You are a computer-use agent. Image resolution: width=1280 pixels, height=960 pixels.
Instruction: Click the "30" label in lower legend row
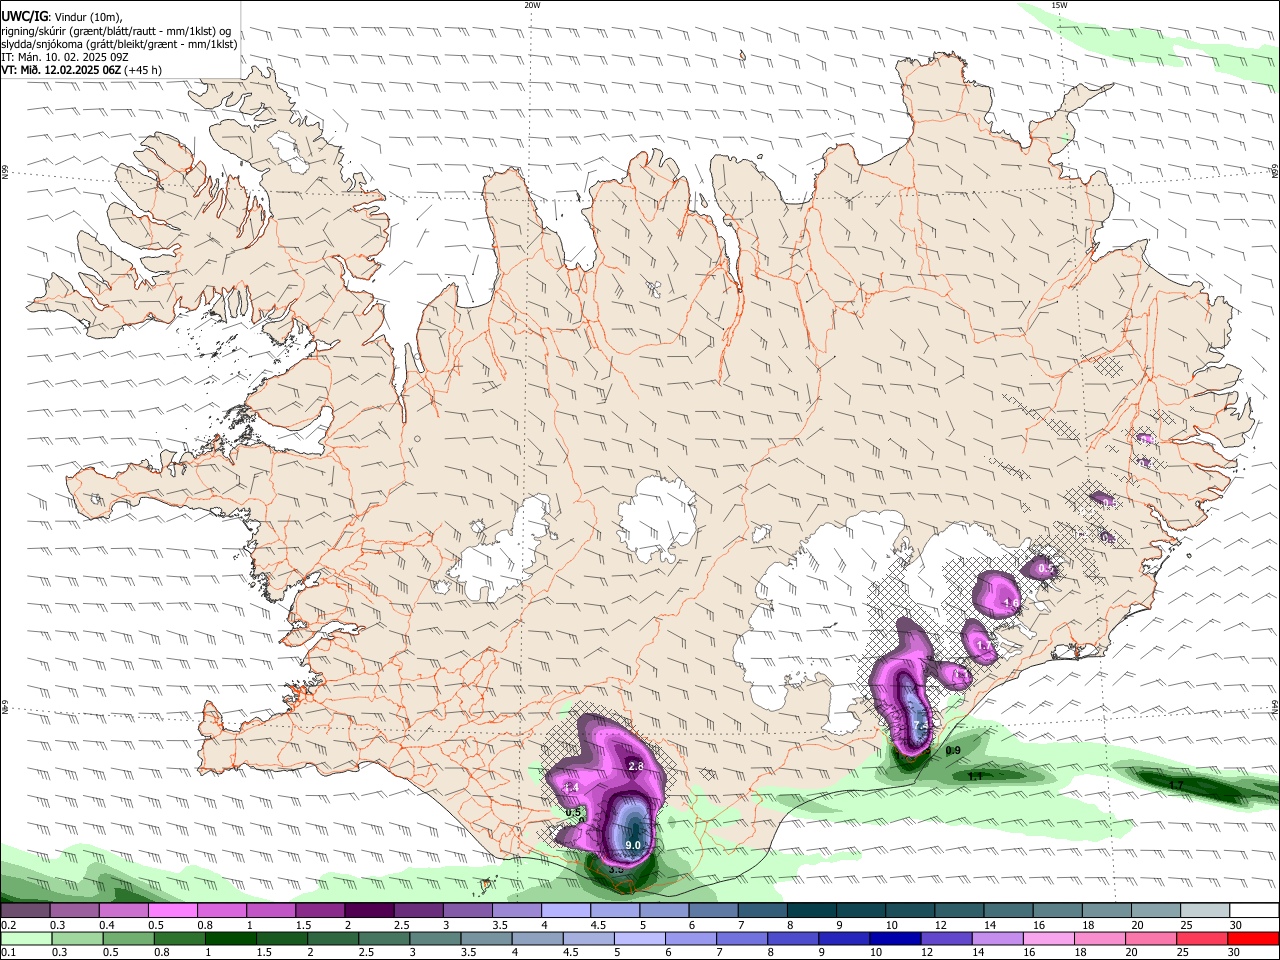tap(1234, 952)
